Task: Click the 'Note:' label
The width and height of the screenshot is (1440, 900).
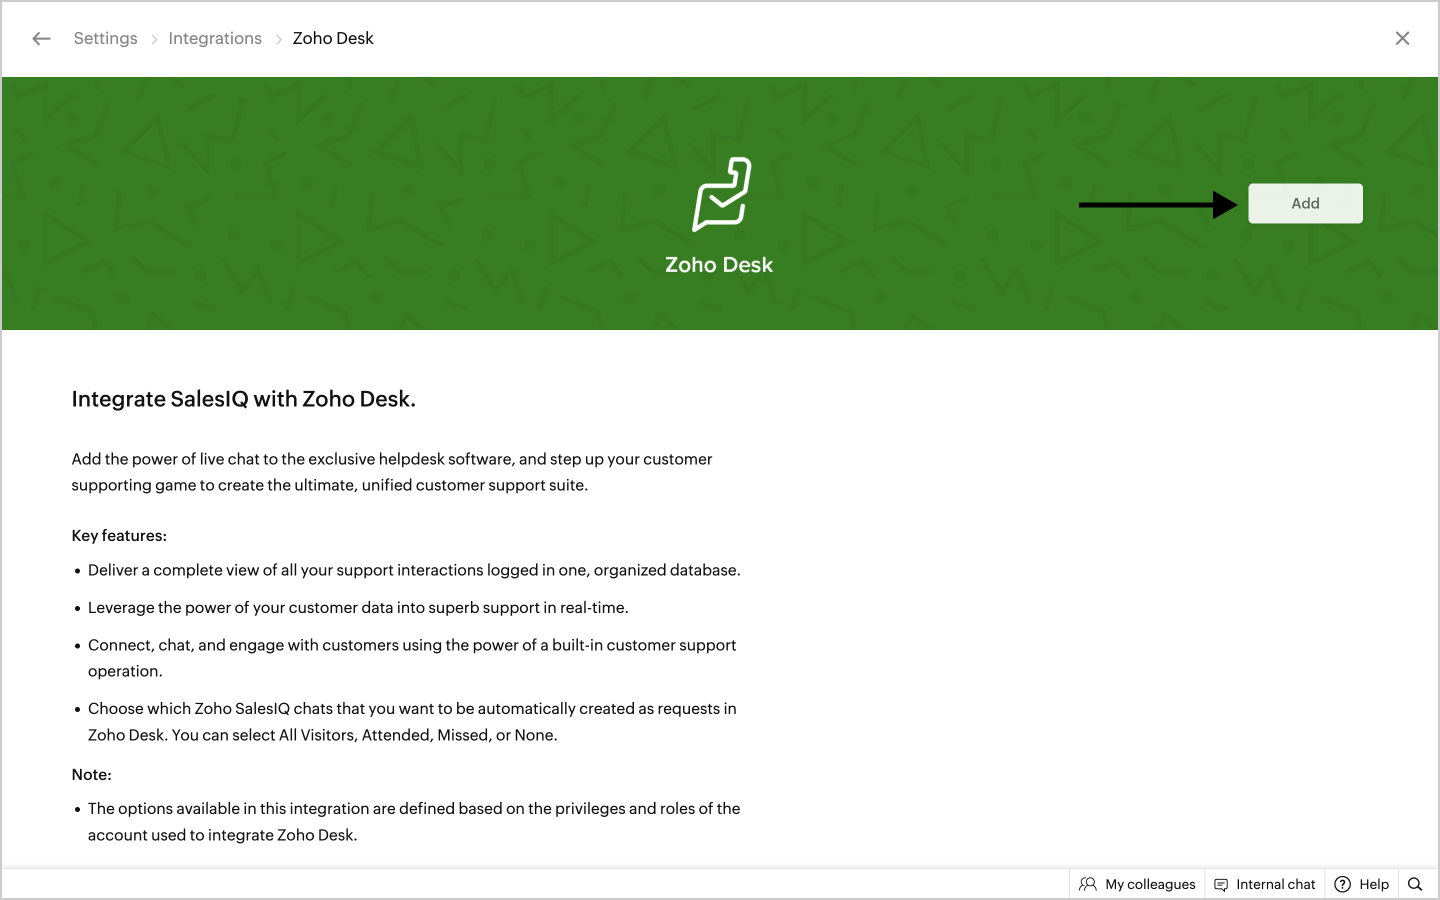Action: coord(91,775)
